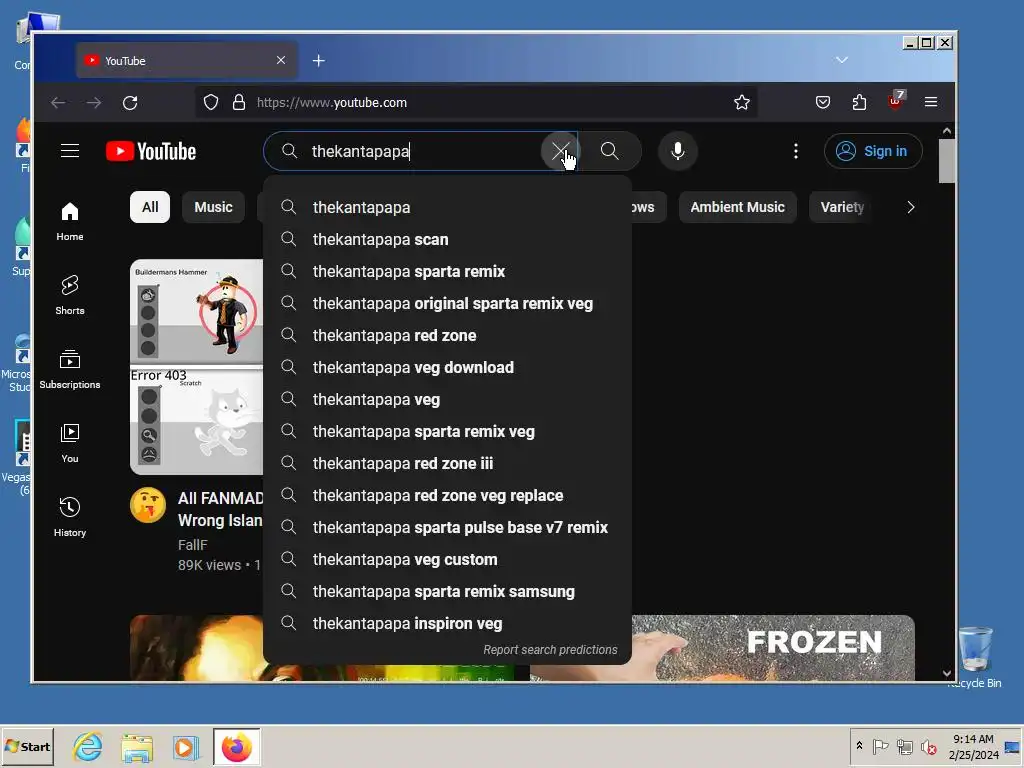Viewport: 1024px width, 768px height.
Task: Open Save to Pocket button
Action: click(x=823, y=103)
